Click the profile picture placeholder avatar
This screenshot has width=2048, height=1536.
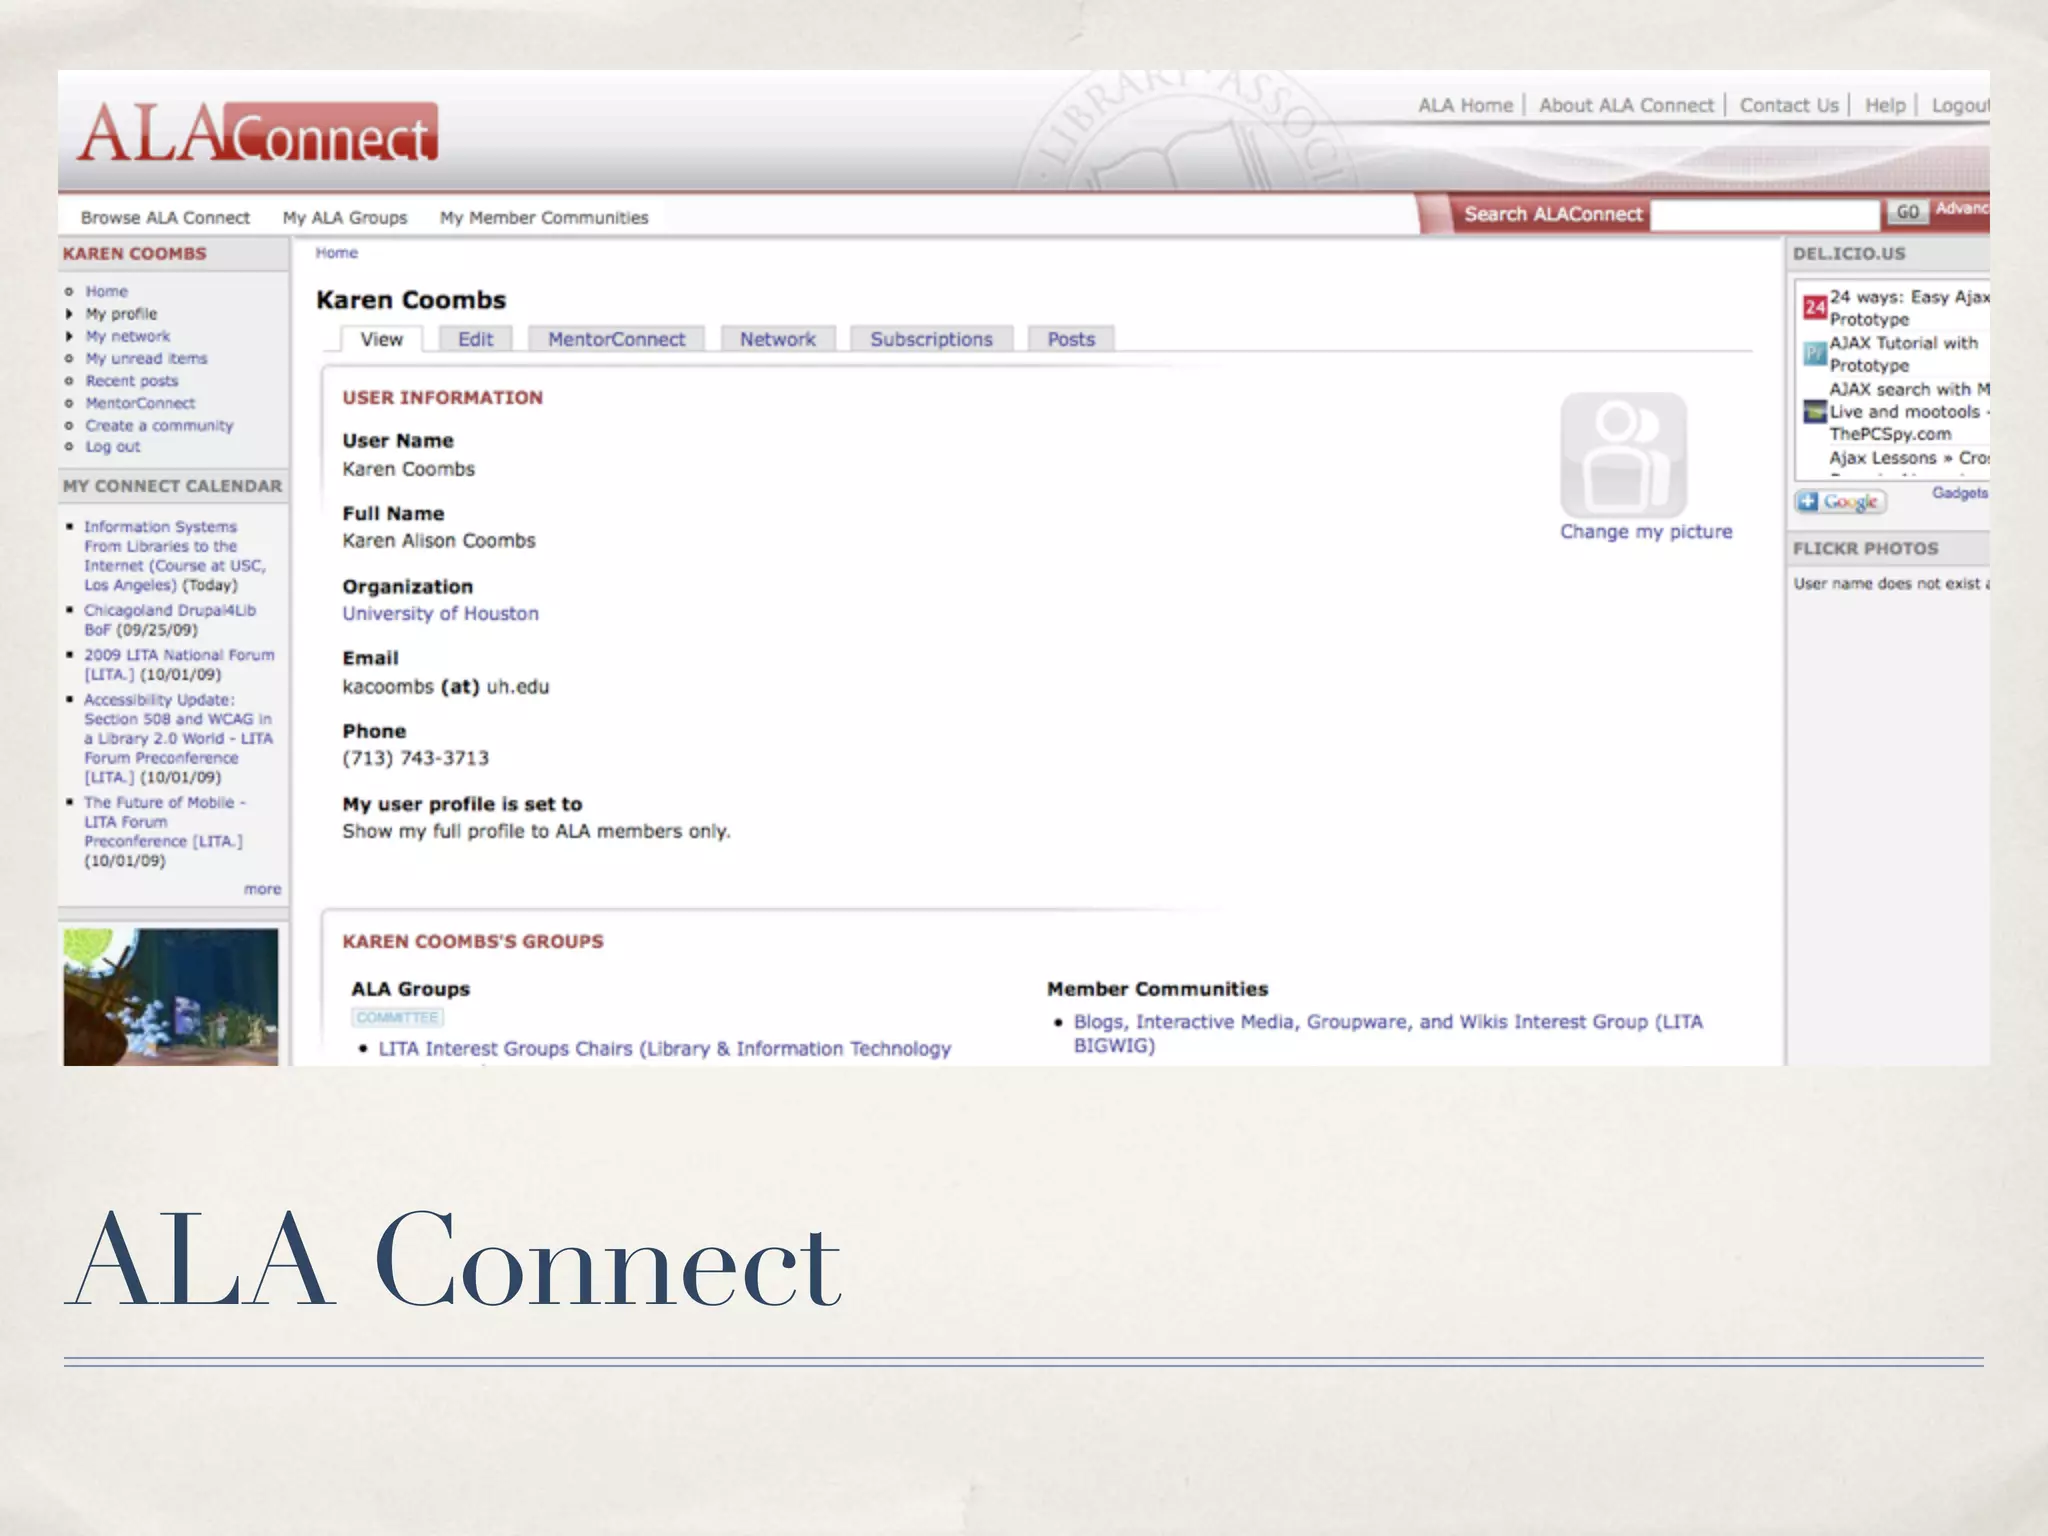pyautogui.click(x=1623, y=455)
